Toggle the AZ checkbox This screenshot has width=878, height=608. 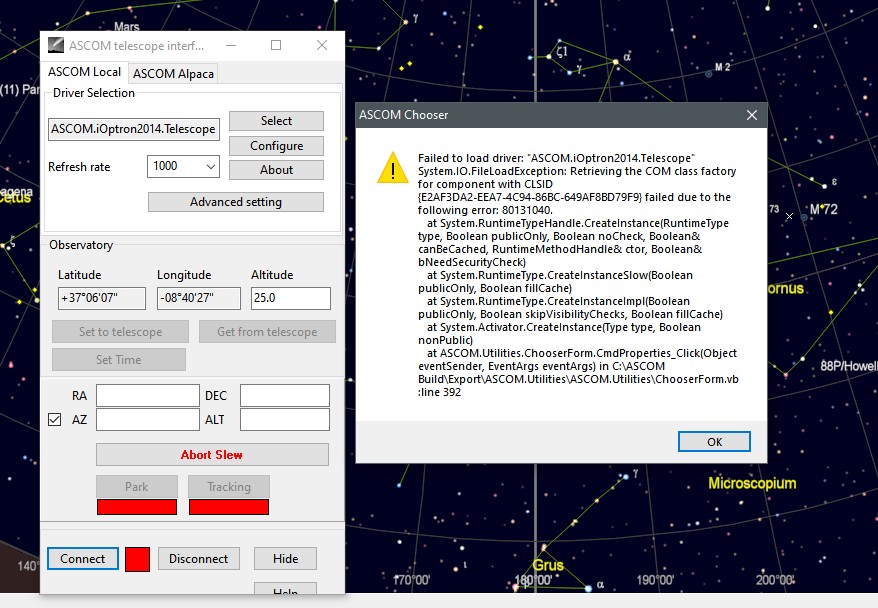[54, 419]
